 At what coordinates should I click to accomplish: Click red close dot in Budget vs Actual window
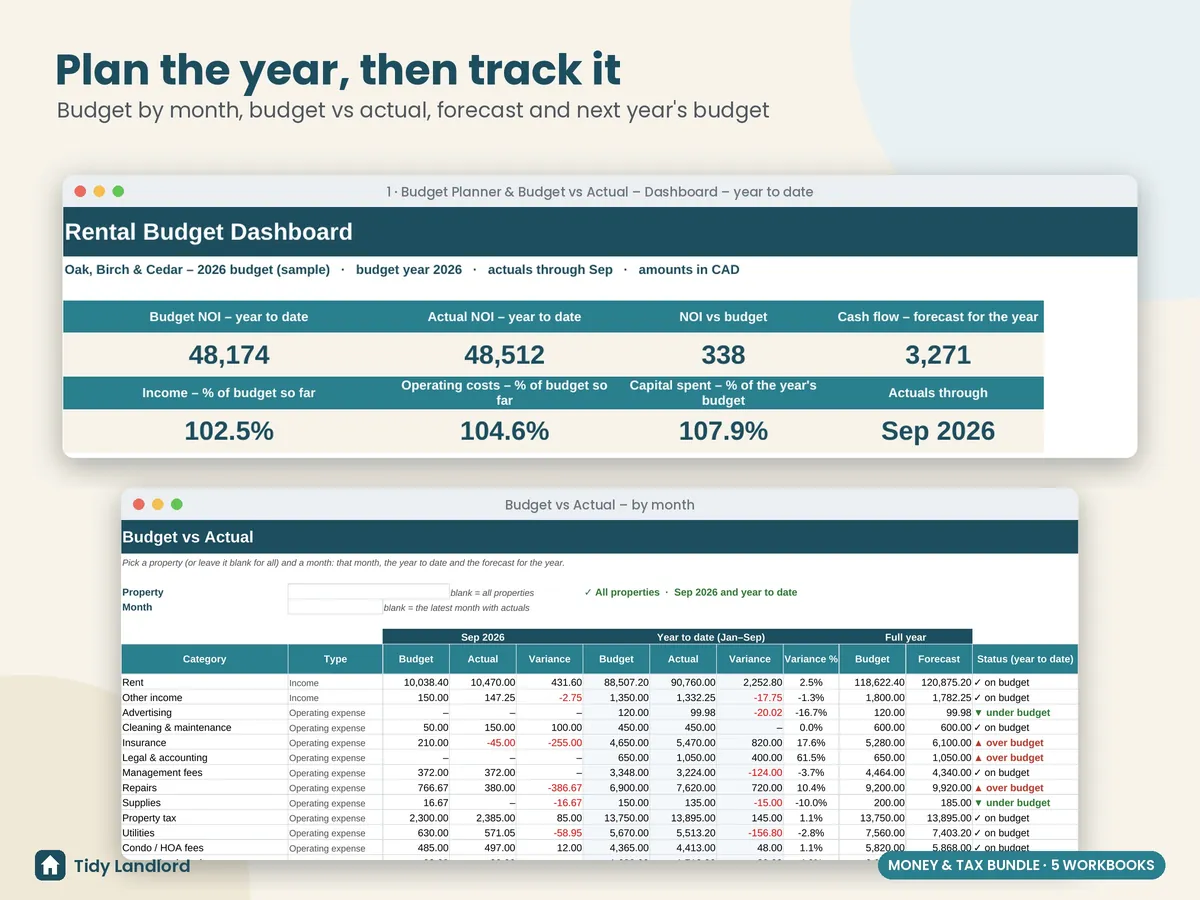click(139, 505)
